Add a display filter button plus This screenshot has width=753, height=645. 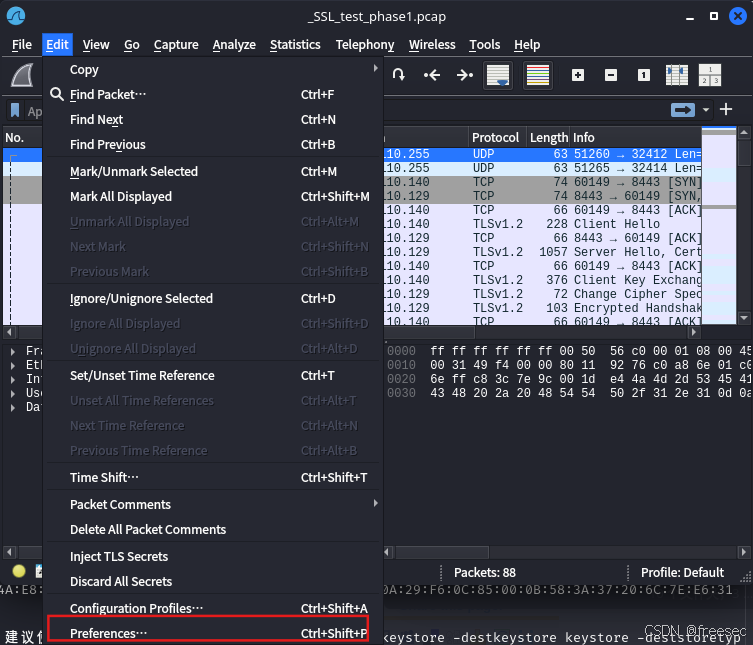pos(726,110)
